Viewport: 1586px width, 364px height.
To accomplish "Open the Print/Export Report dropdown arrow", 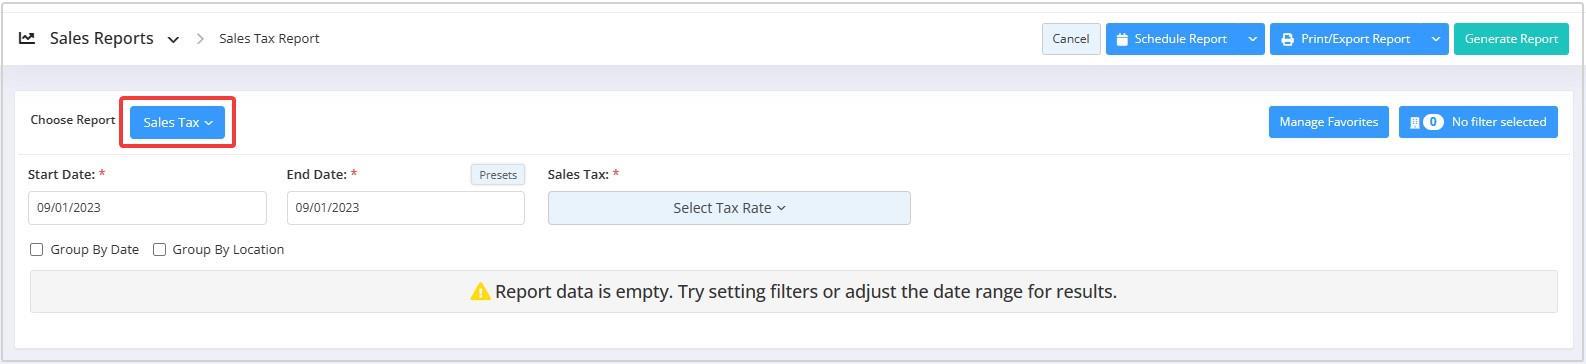I will pos(1435,39).
